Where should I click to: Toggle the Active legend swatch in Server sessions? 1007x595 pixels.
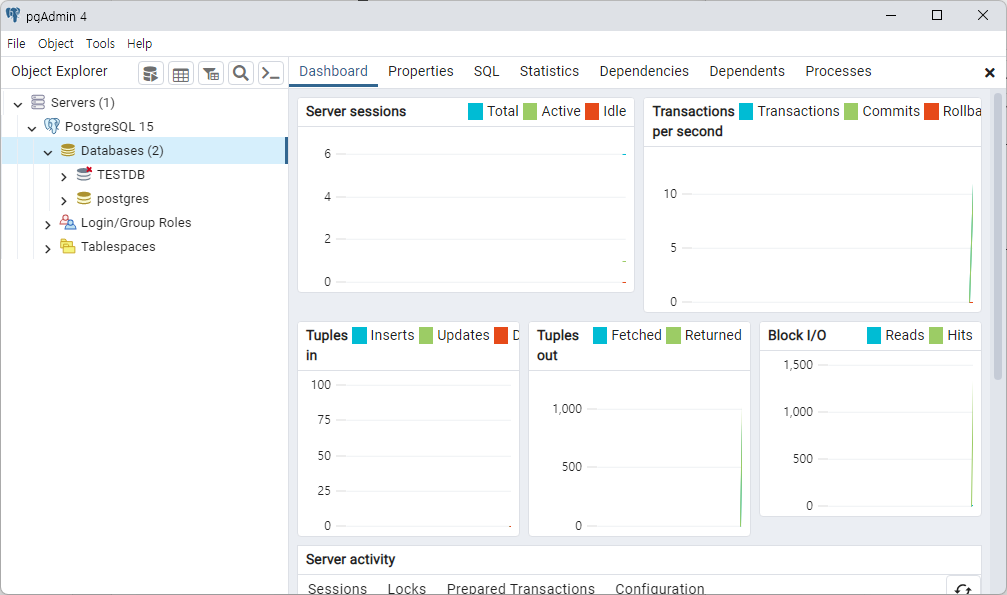(530, 111)
